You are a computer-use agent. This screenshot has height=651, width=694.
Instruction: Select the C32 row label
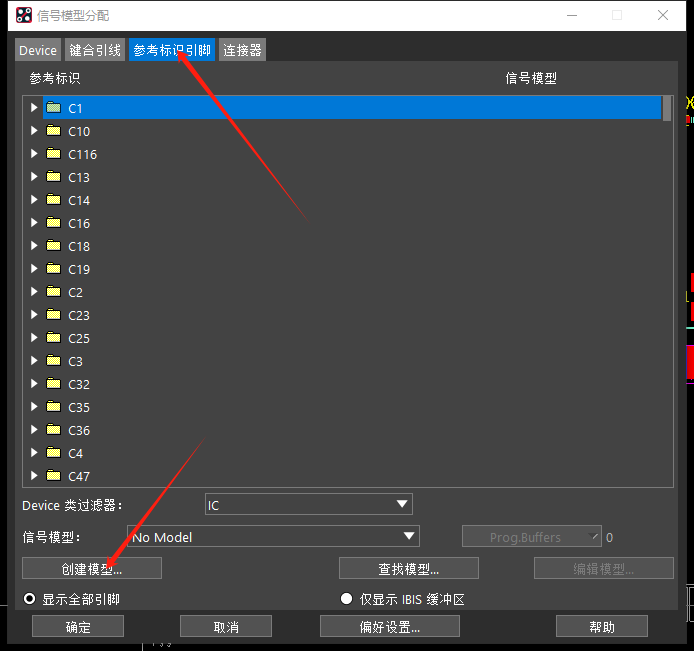click(x=79, y=385)
